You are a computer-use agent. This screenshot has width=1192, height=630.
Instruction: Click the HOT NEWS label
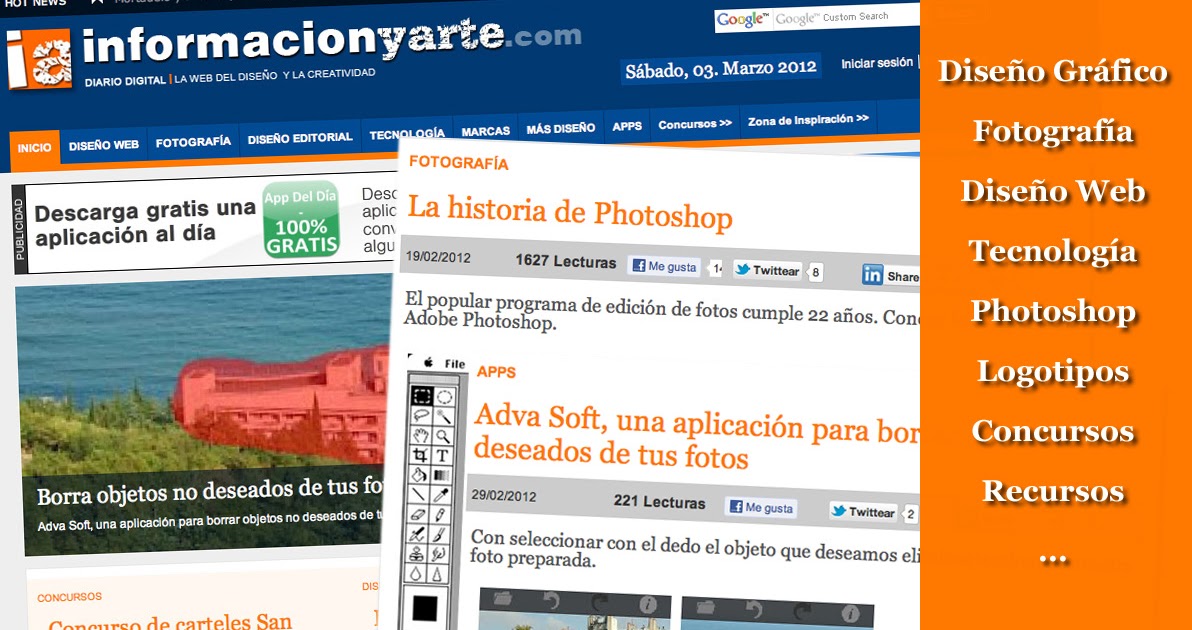click(35, 3)
